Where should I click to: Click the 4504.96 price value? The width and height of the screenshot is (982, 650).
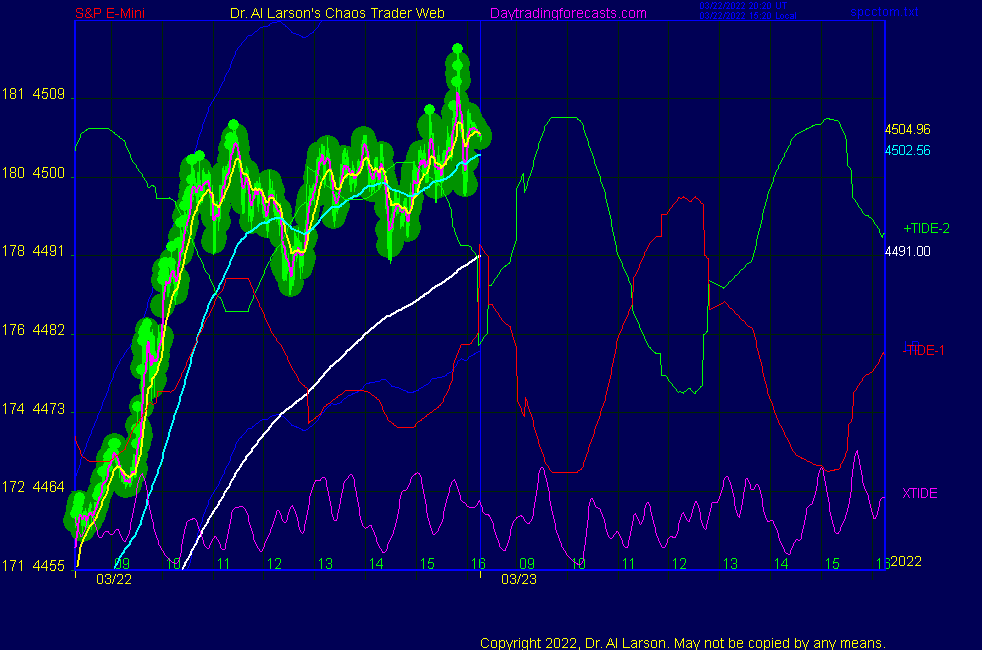click(907, 129)
